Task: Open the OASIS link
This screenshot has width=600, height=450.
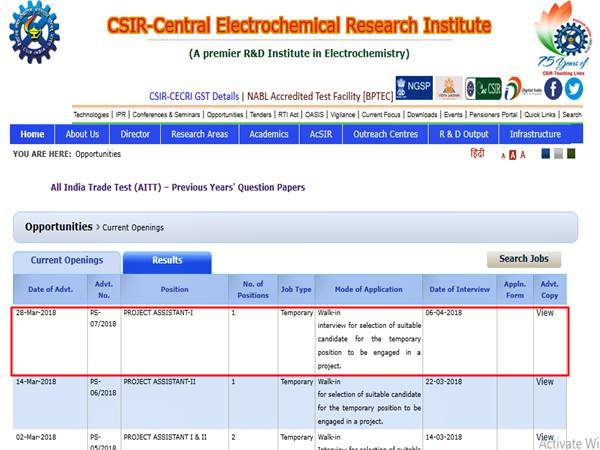Action: point(314,115)
